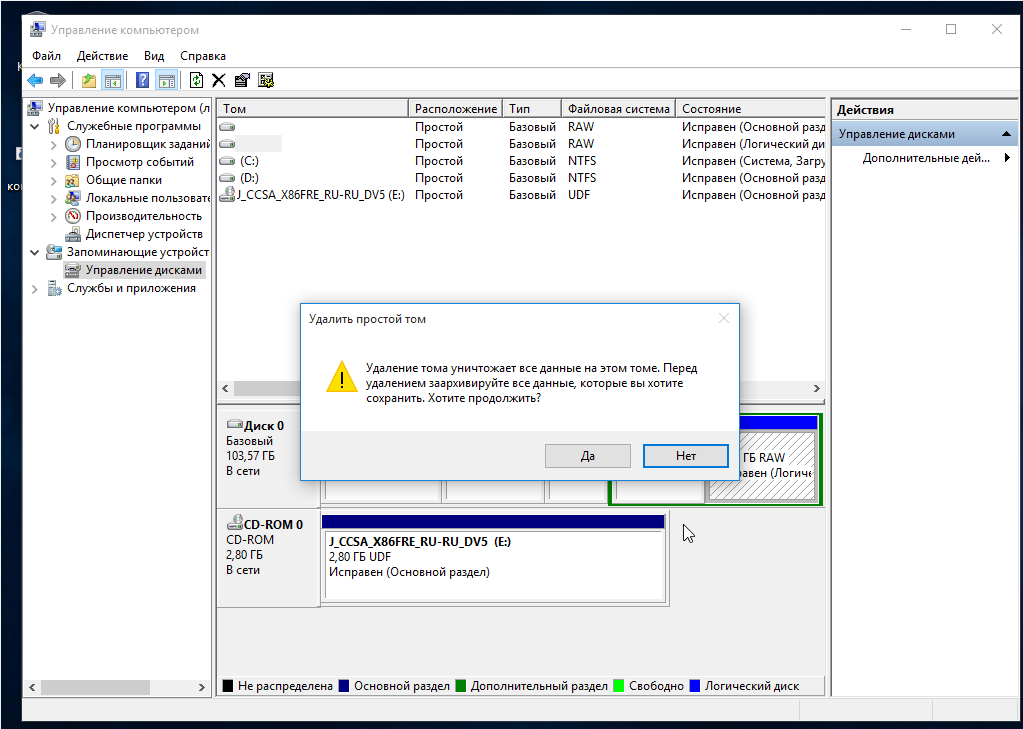Toggle the action pane toolbar button
Screen dimensions: 1023x729
166,80
